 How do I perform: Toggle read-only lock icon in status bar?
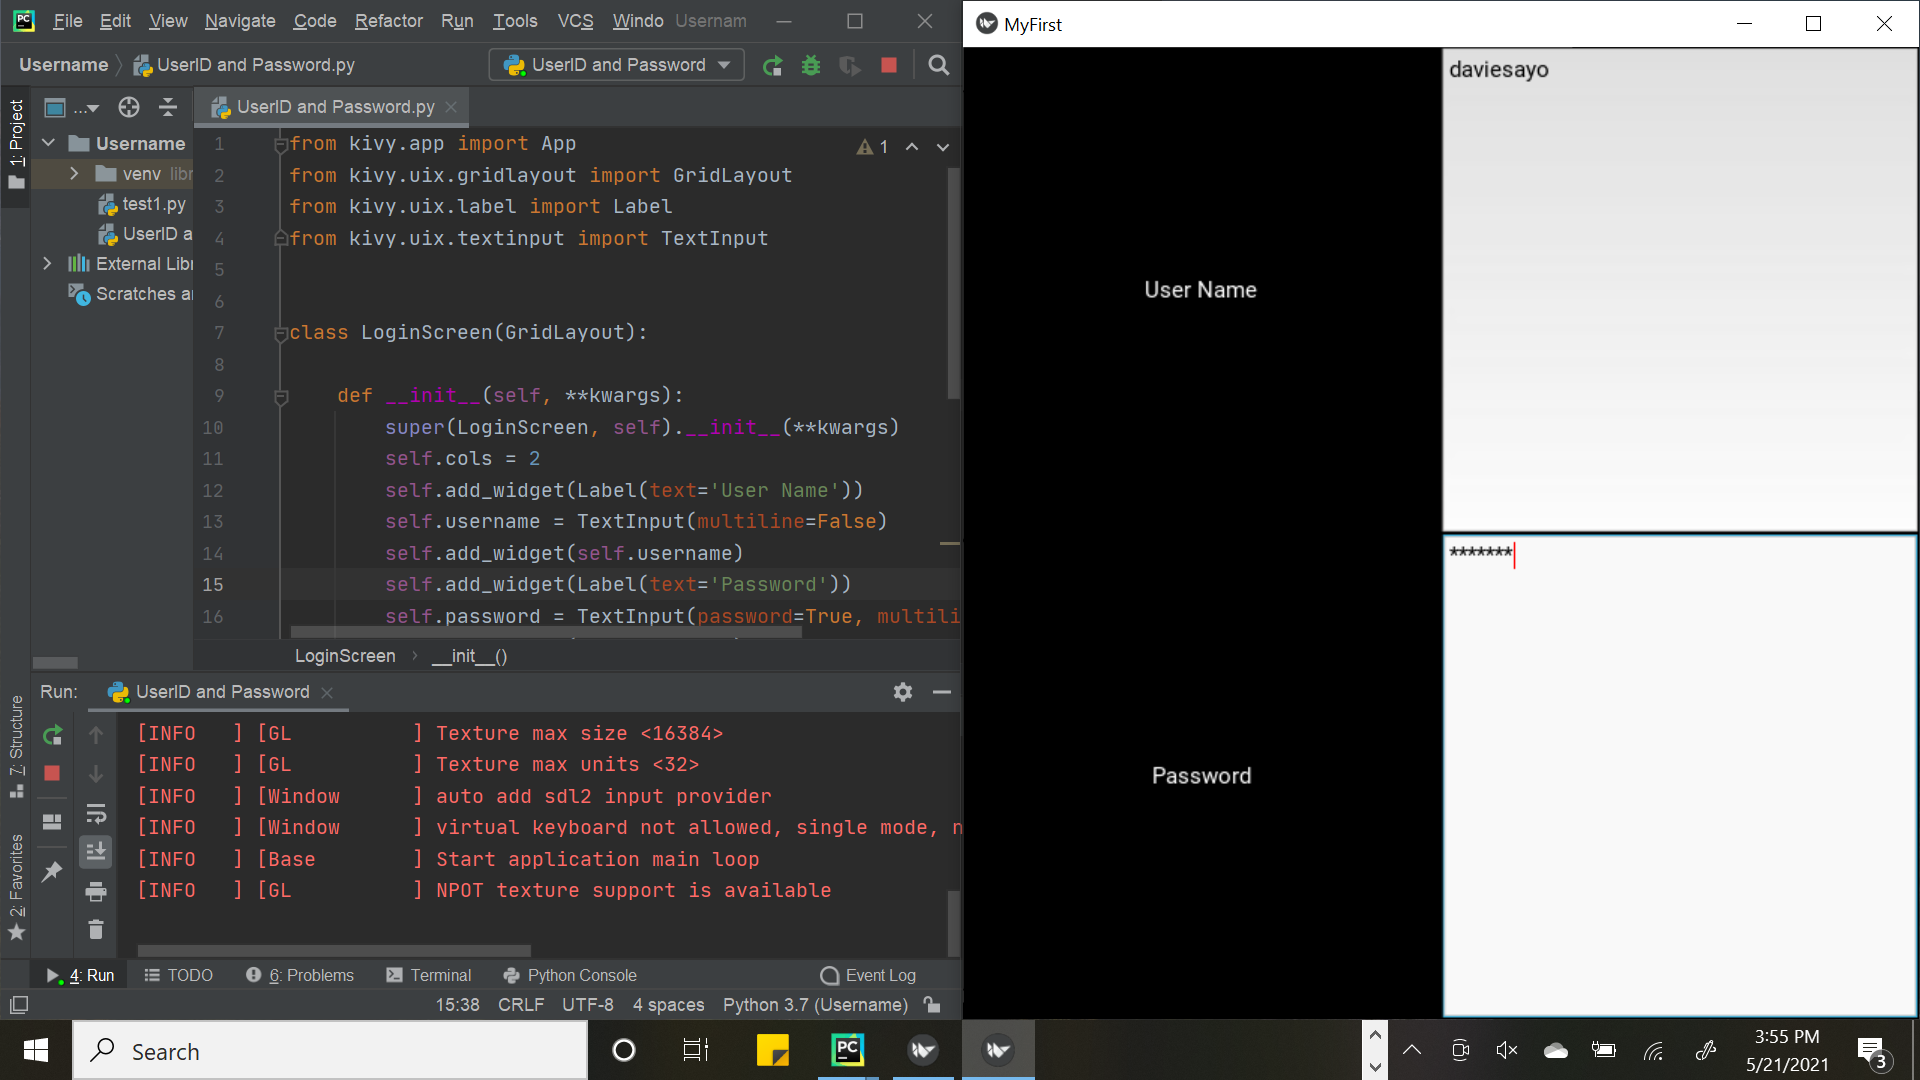(x=932, y=1004)
